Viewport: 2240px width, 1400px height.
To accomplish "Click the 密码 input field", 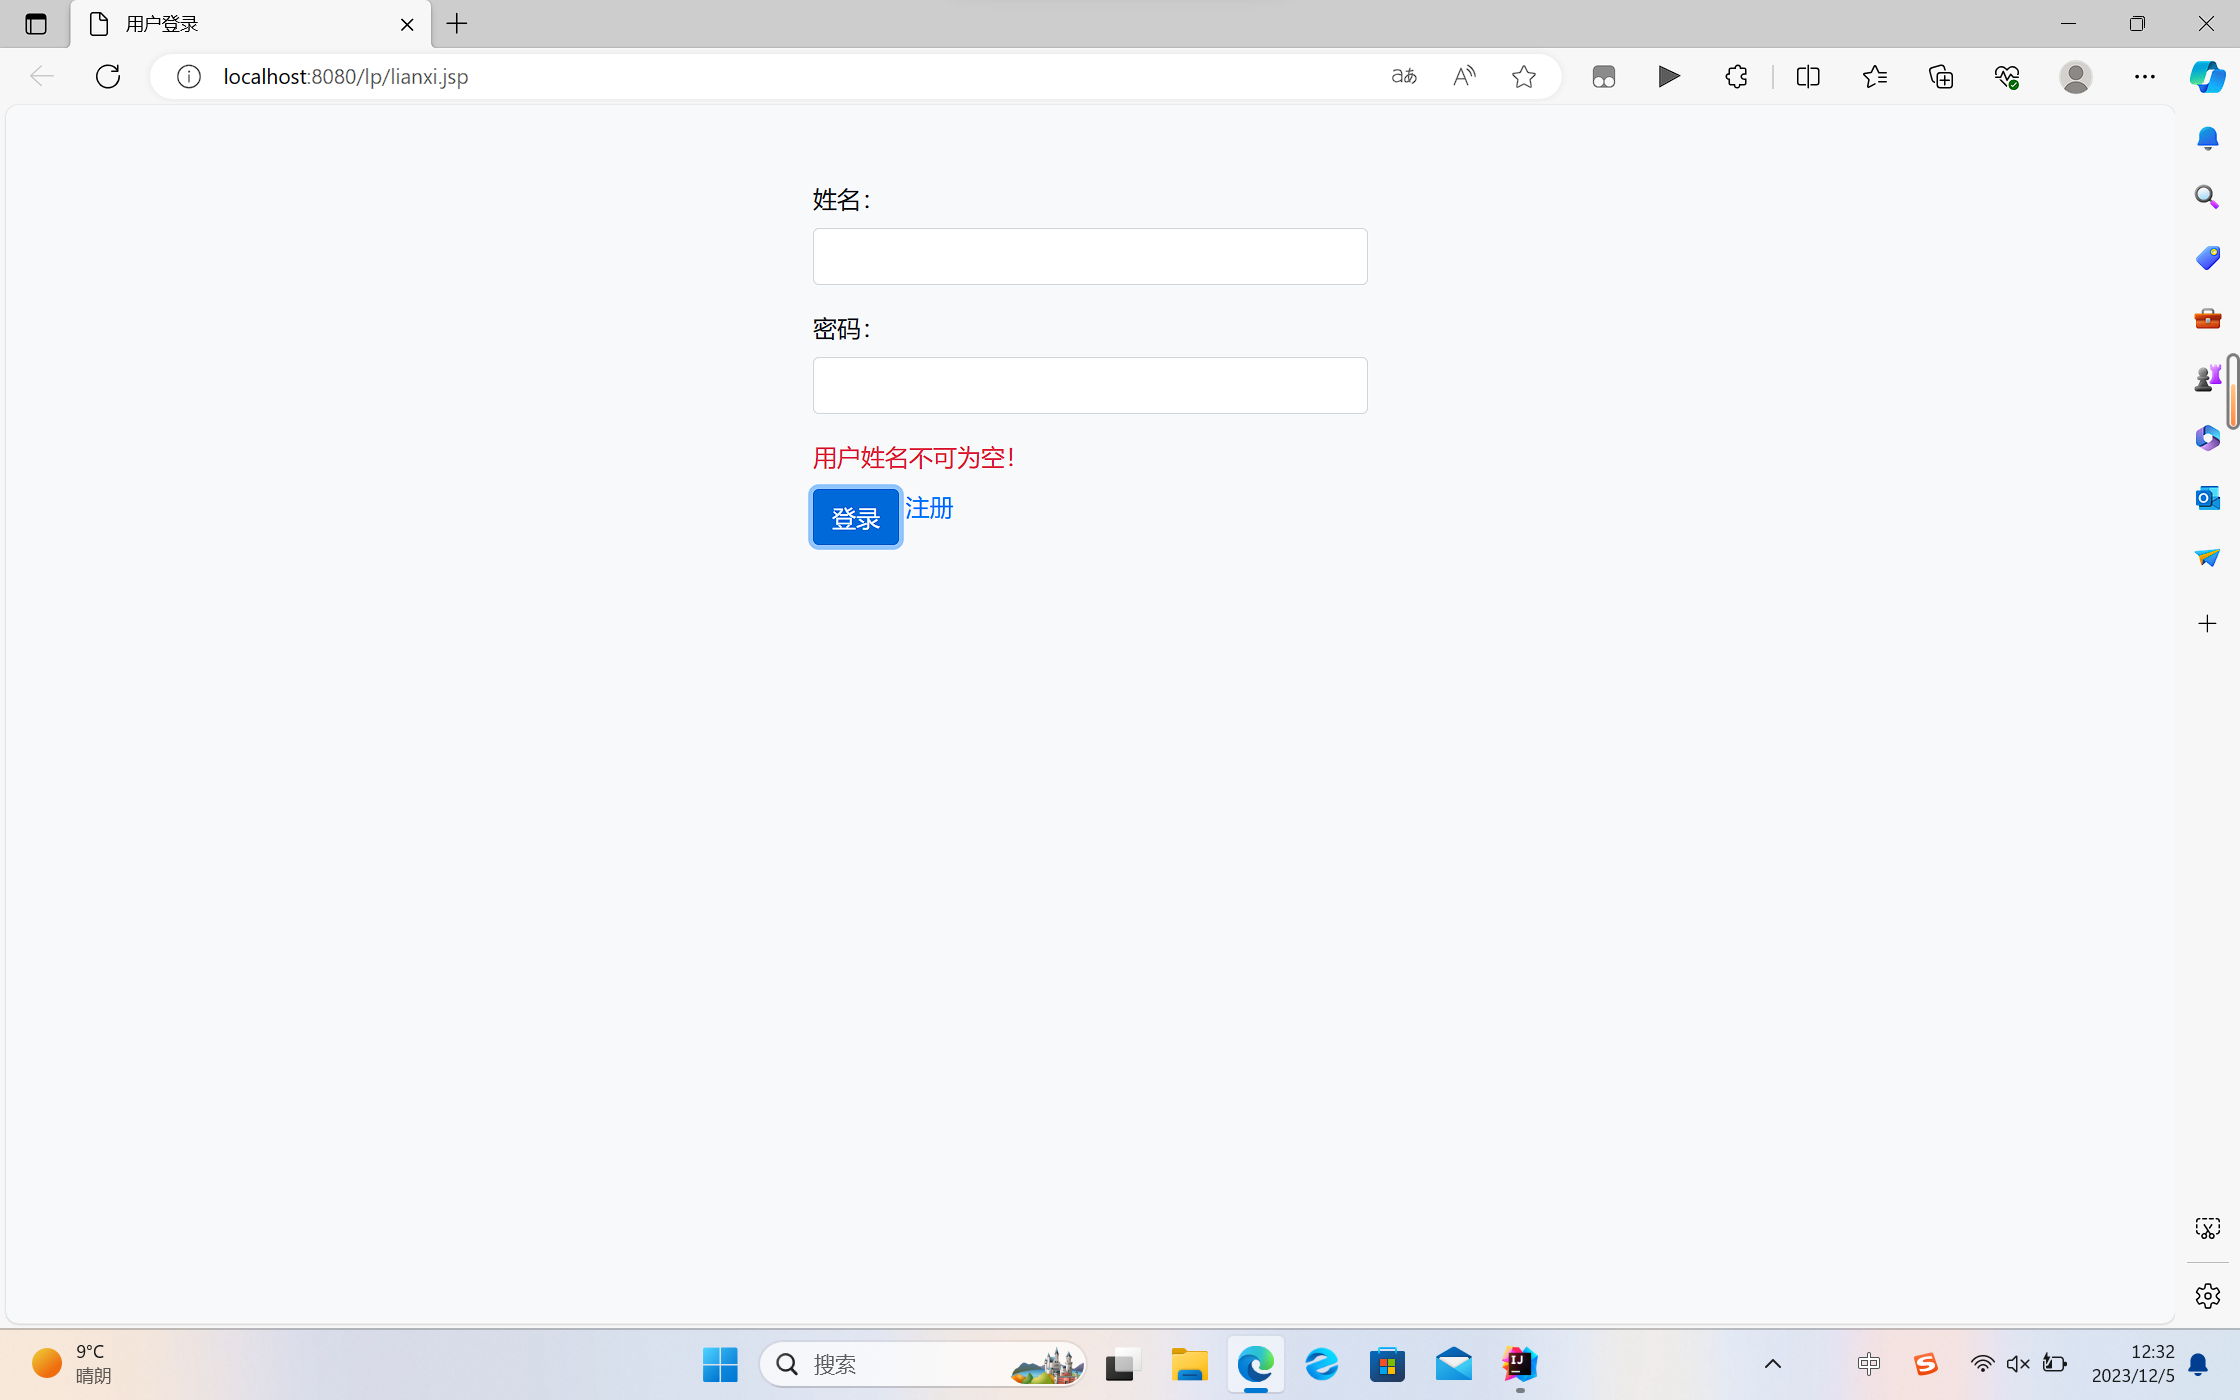I will tap(1089, 385).
